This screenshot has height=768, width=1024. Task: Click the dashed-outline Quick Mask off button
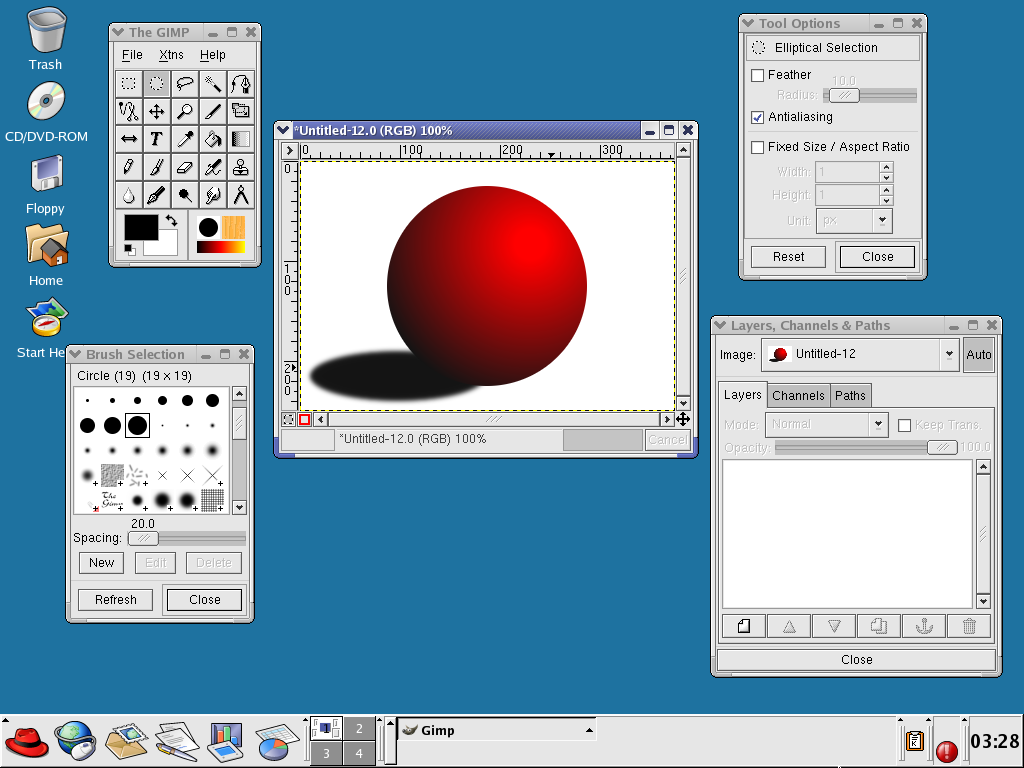pyautogui.click(x=289, y=419)
